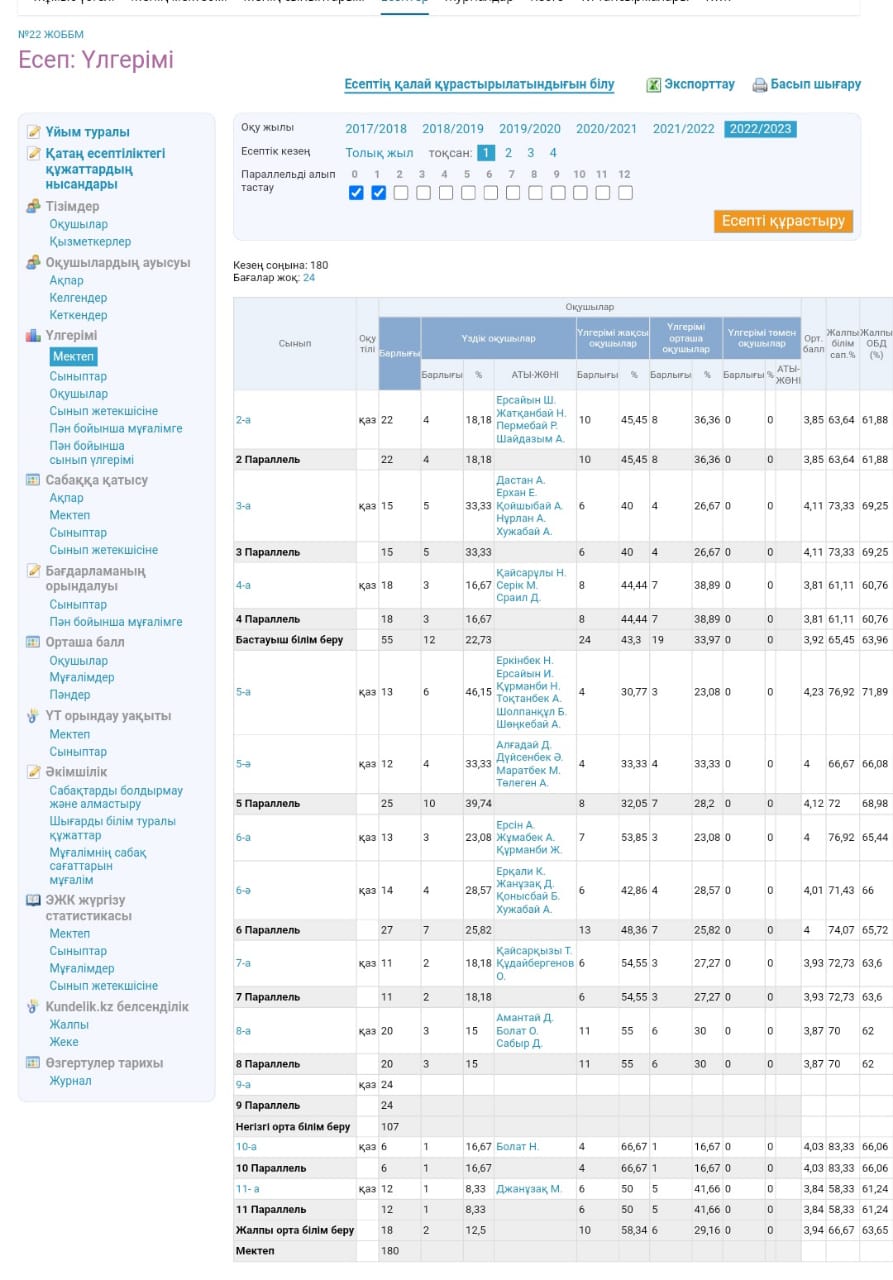This screenshot has width=893, height=1280.
Task: Click the Оқушылардың ауысуы section icon
Action: click(x=34, y=263)
